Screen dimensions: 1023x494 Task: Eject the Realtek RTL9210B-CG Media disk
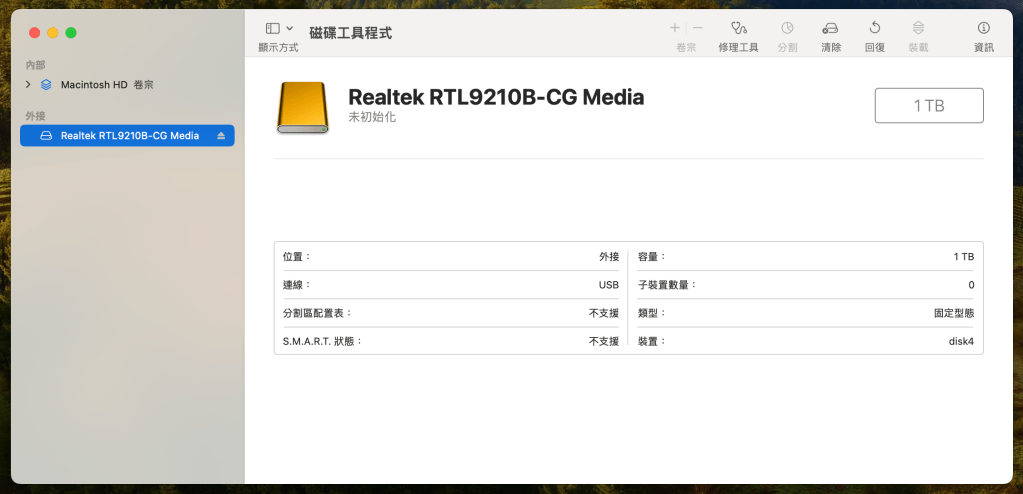click(221, 136)
